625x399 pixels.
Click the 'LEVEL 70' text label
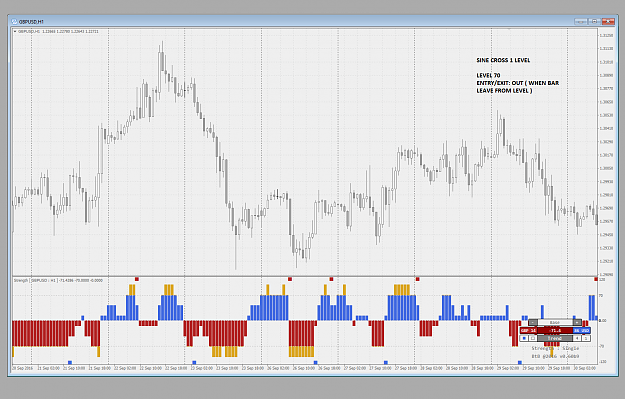488,75
